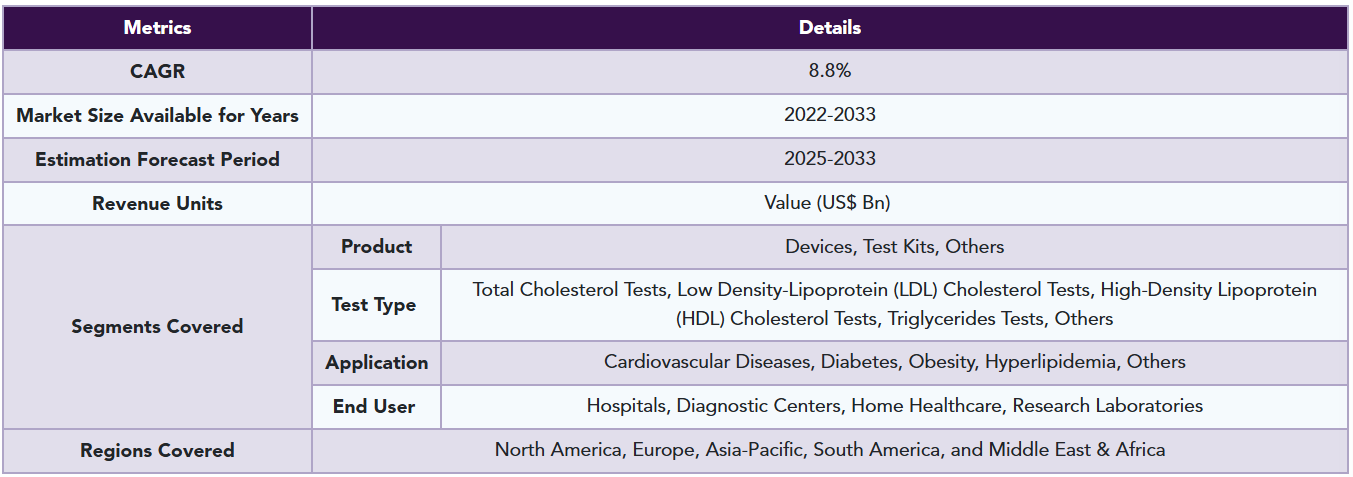The height and width of the screenshot is (477, 1353).
Task: Click the Product sub-row label
Action: click(x=376, y=247)
